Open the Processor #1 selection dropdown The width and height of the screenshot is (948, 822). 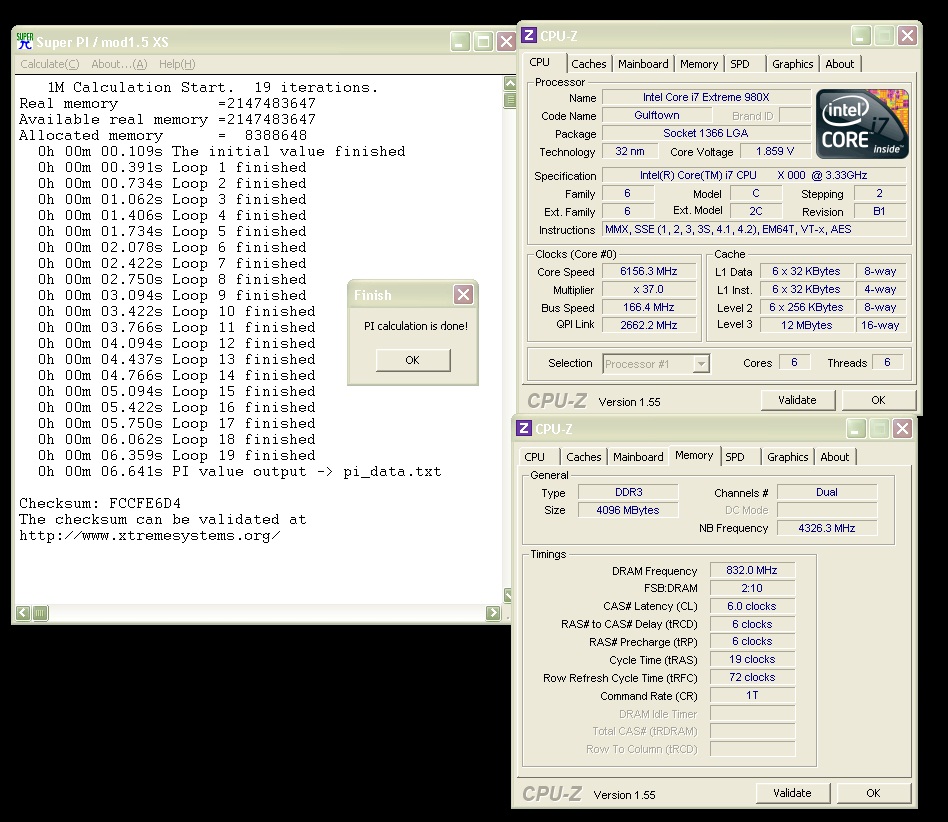coord(701,364)
